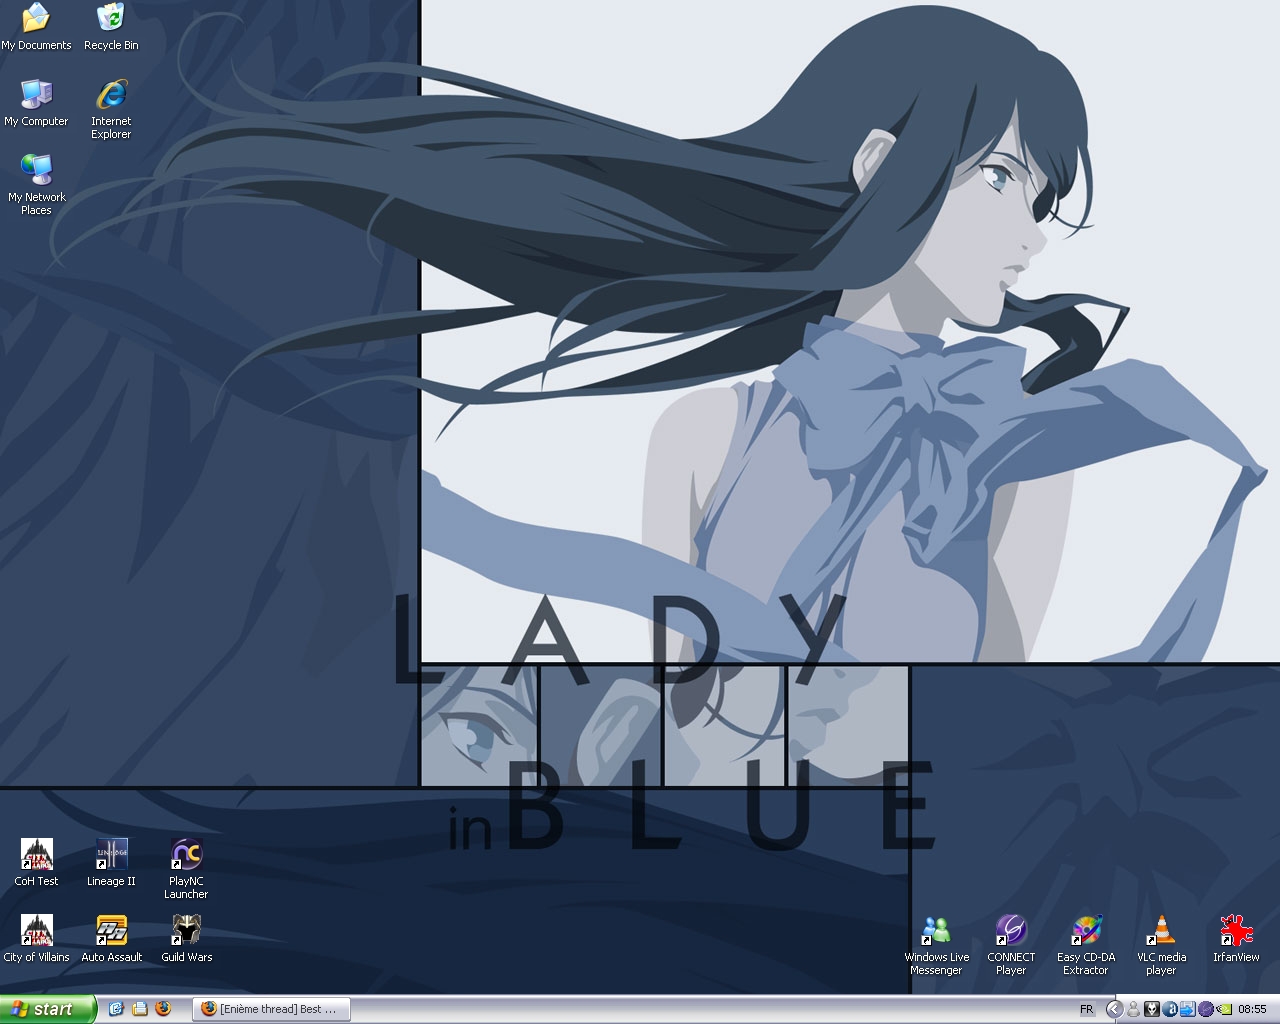
Task: Select the IrfanView shortcut
Action: pyautogui.click(x=1236, y=939)
